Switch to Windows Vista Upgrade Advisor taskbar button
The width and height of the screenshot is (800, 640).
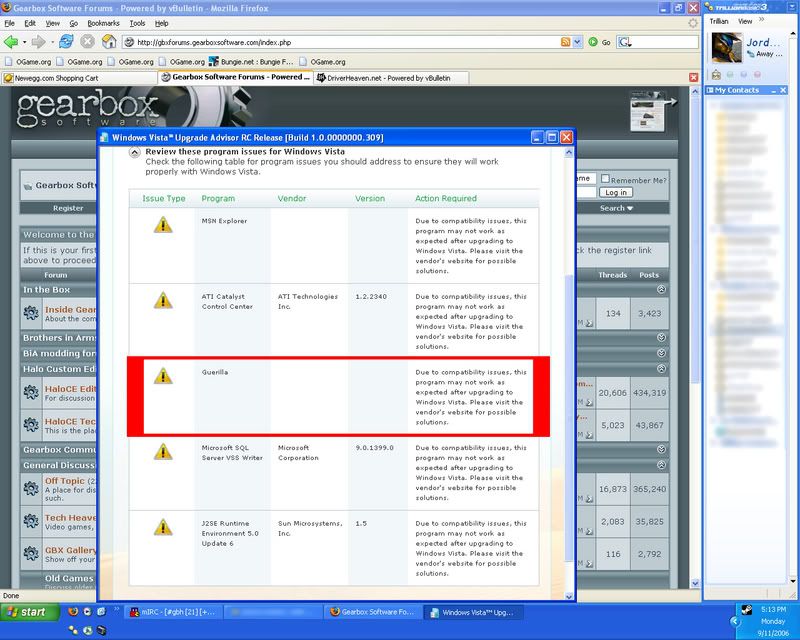(472, 612)
